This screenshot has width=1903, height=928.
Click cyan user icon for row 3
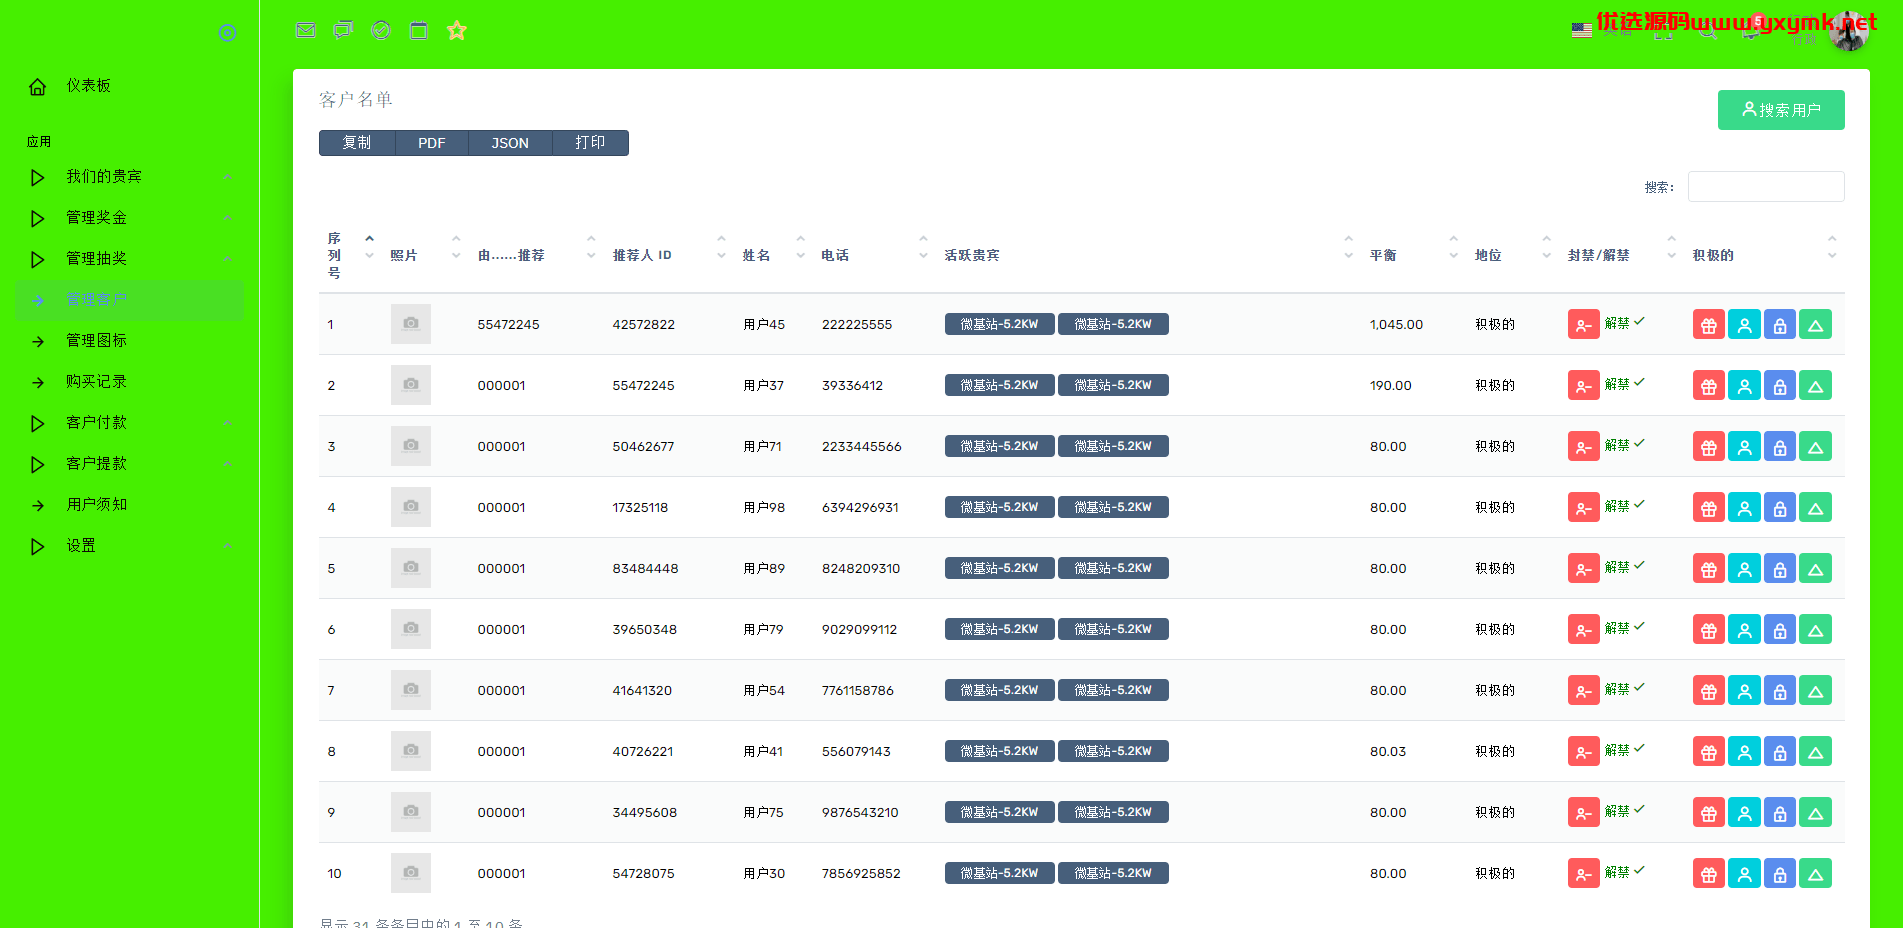pyautogui.click(x=1744, y=447)
